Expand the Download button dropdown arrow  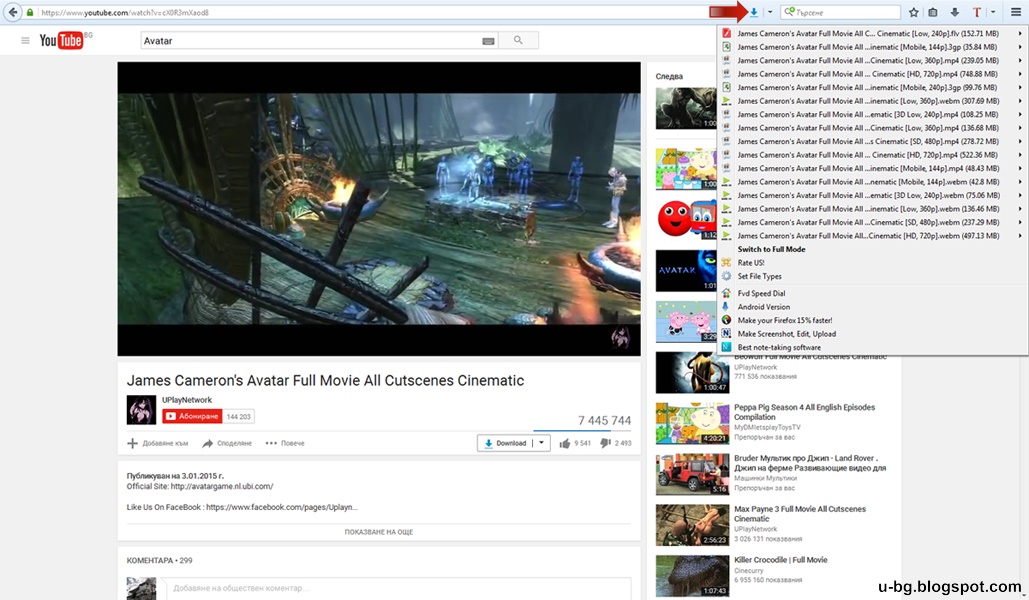(541, 443)
